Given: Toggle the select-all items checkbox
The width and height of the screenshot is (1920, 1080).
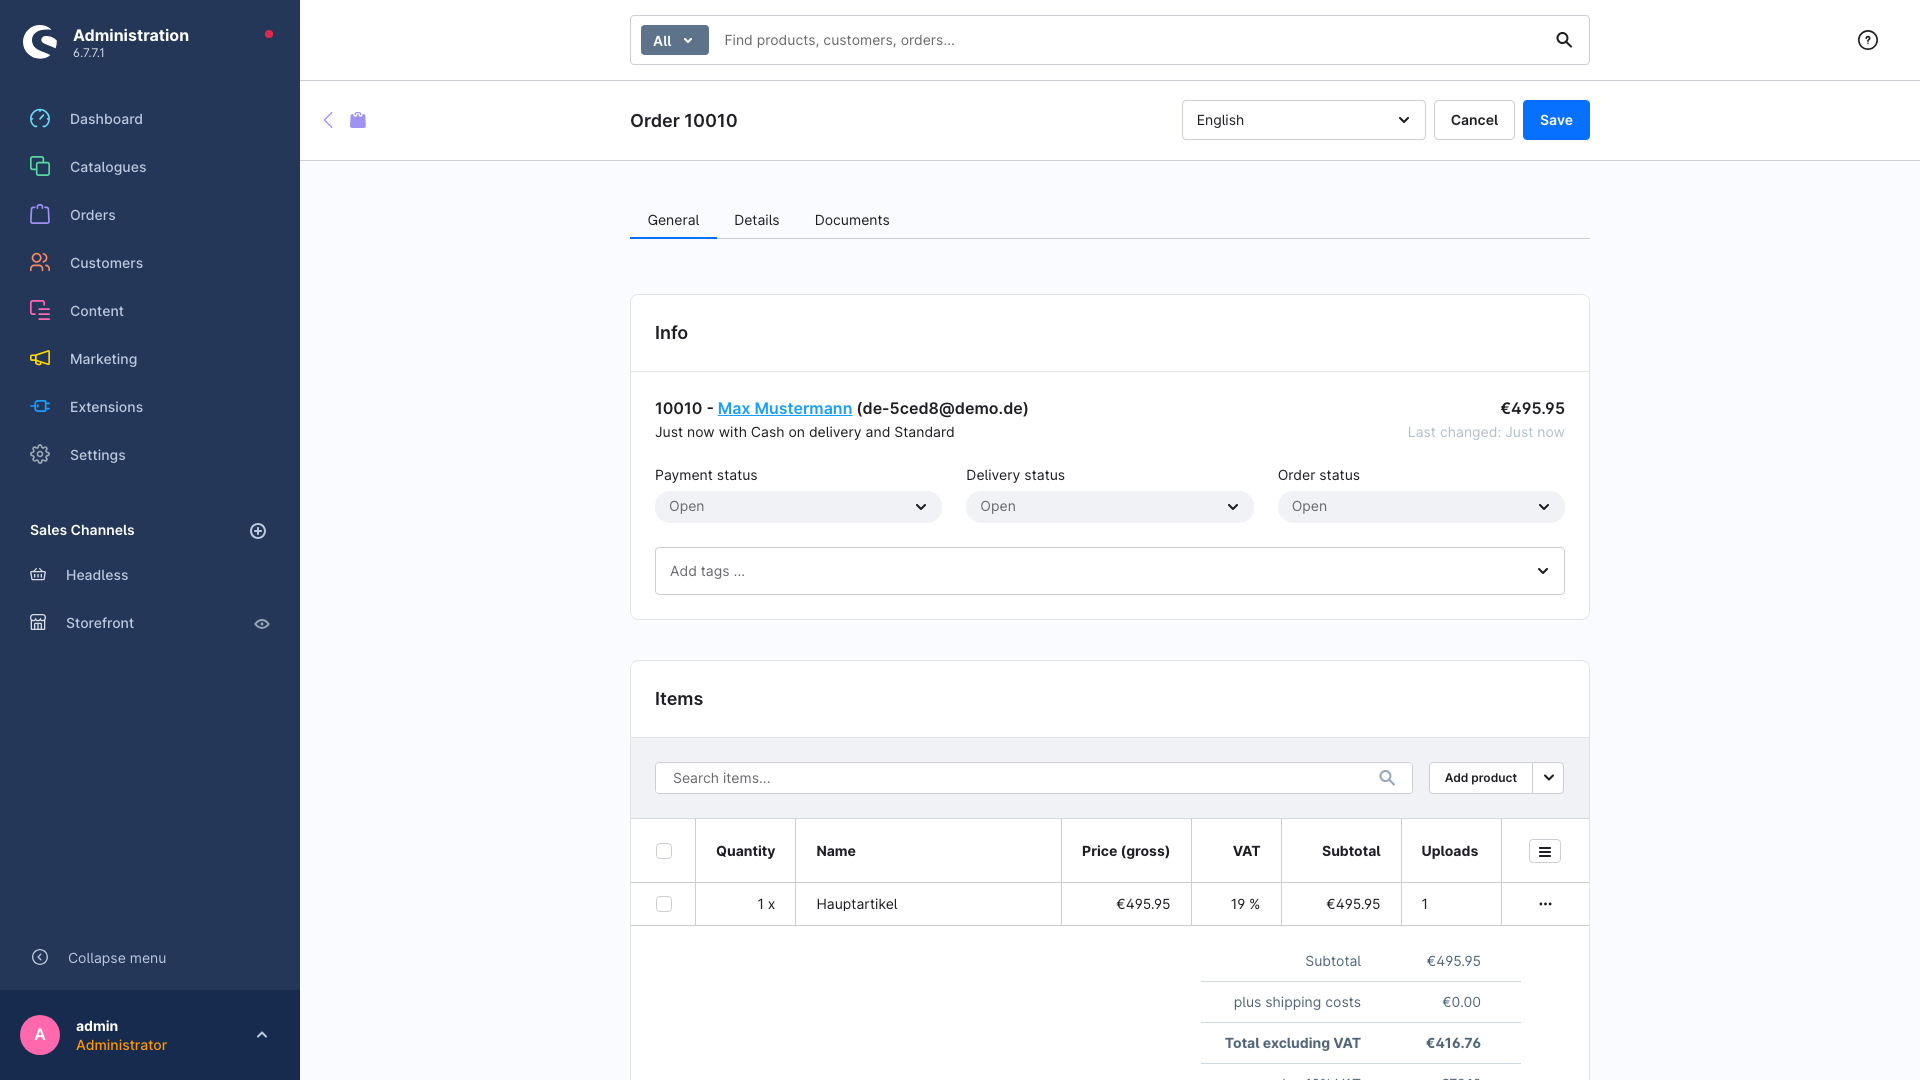Looking at the screenshot, I should 664,851.
